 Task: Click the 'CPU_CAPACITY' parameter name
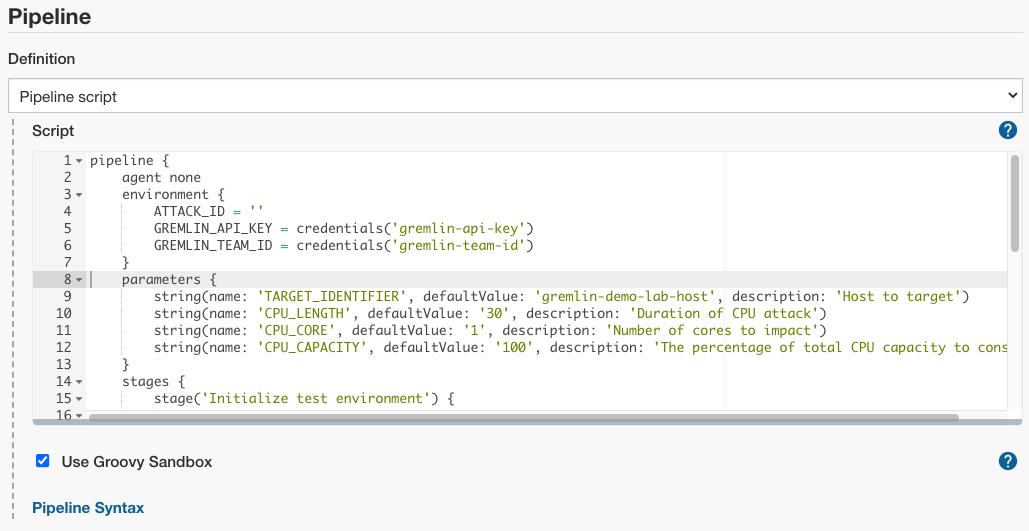click(x=312, y=348)
